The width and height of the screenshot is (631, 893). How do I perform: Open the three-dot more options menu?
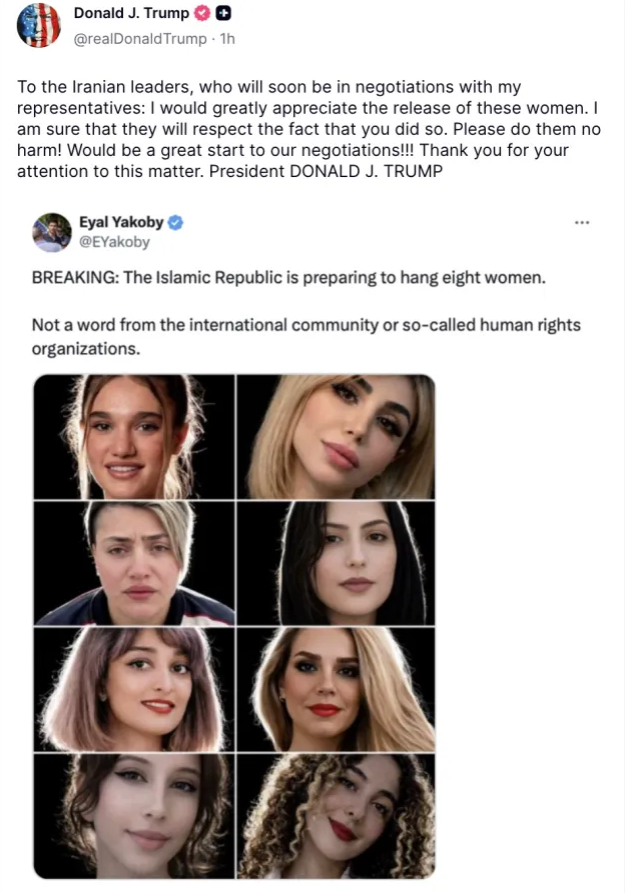[582, 222]
